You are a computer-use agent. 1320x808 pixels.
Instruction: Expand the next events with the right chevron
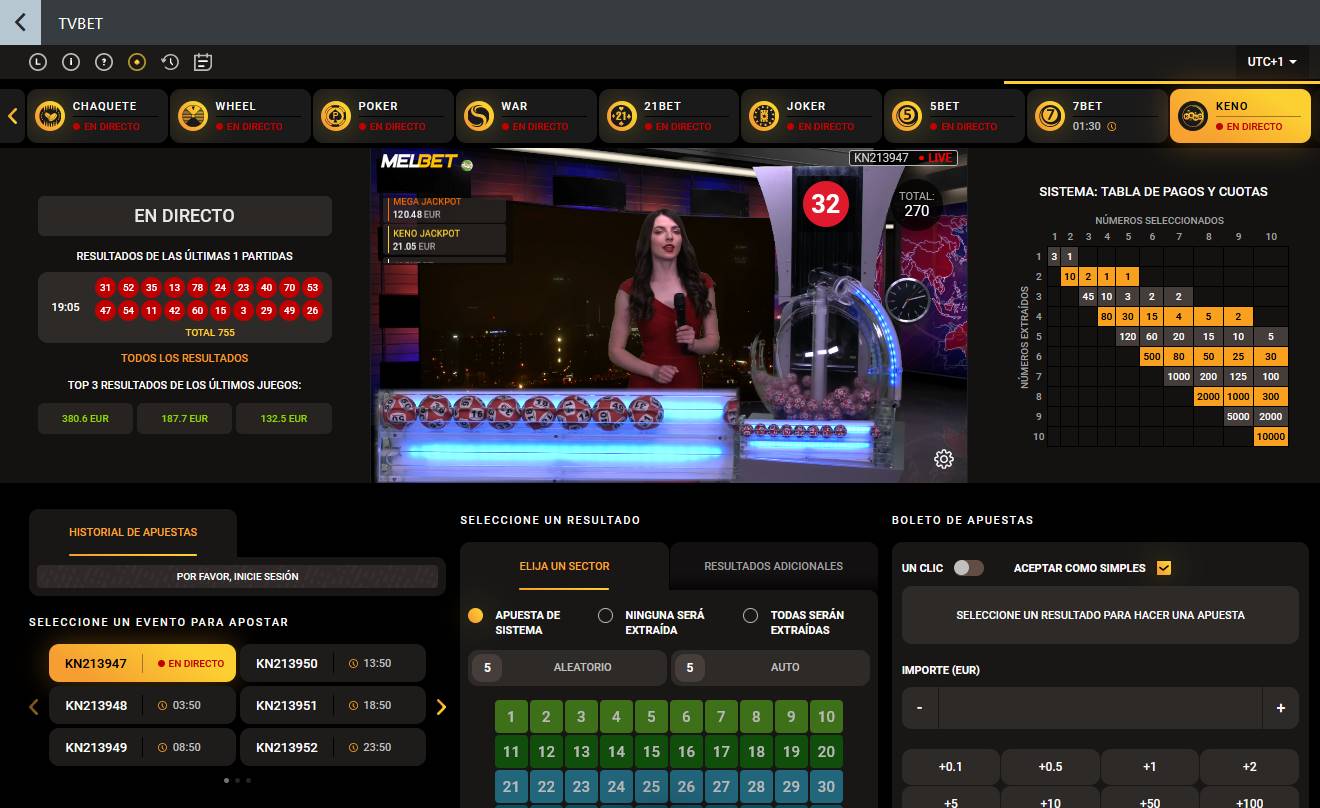441,706
